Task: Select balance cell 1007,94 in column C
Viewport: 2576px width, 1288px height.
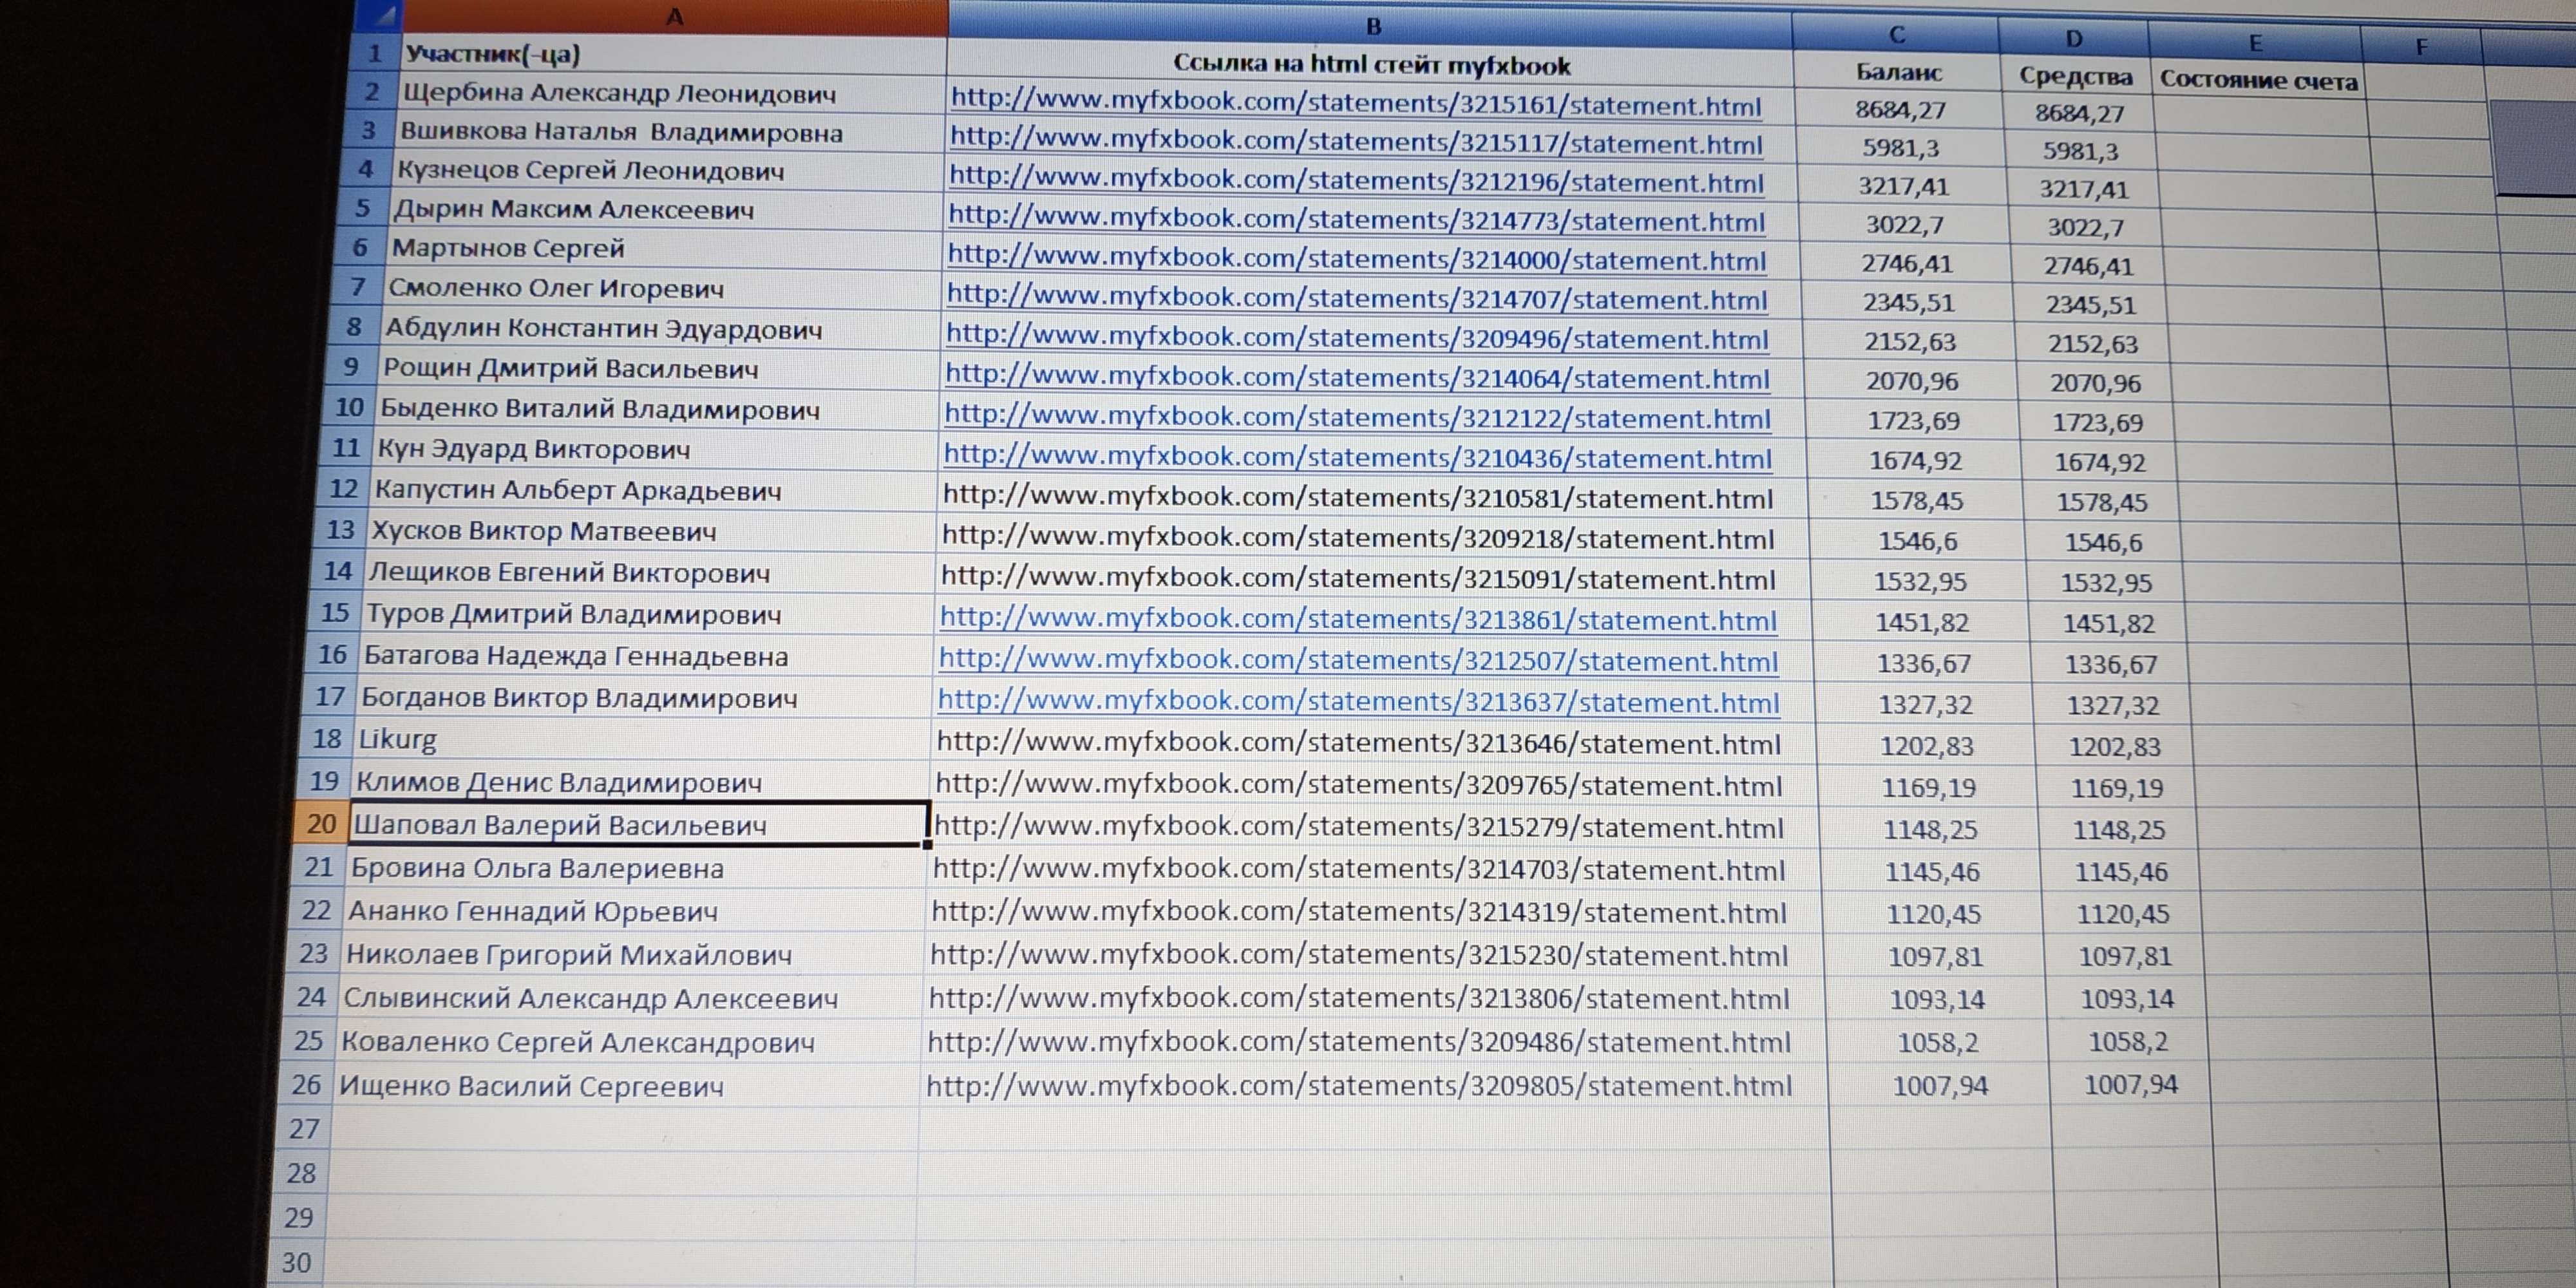Action: tap(1940, 1085)
